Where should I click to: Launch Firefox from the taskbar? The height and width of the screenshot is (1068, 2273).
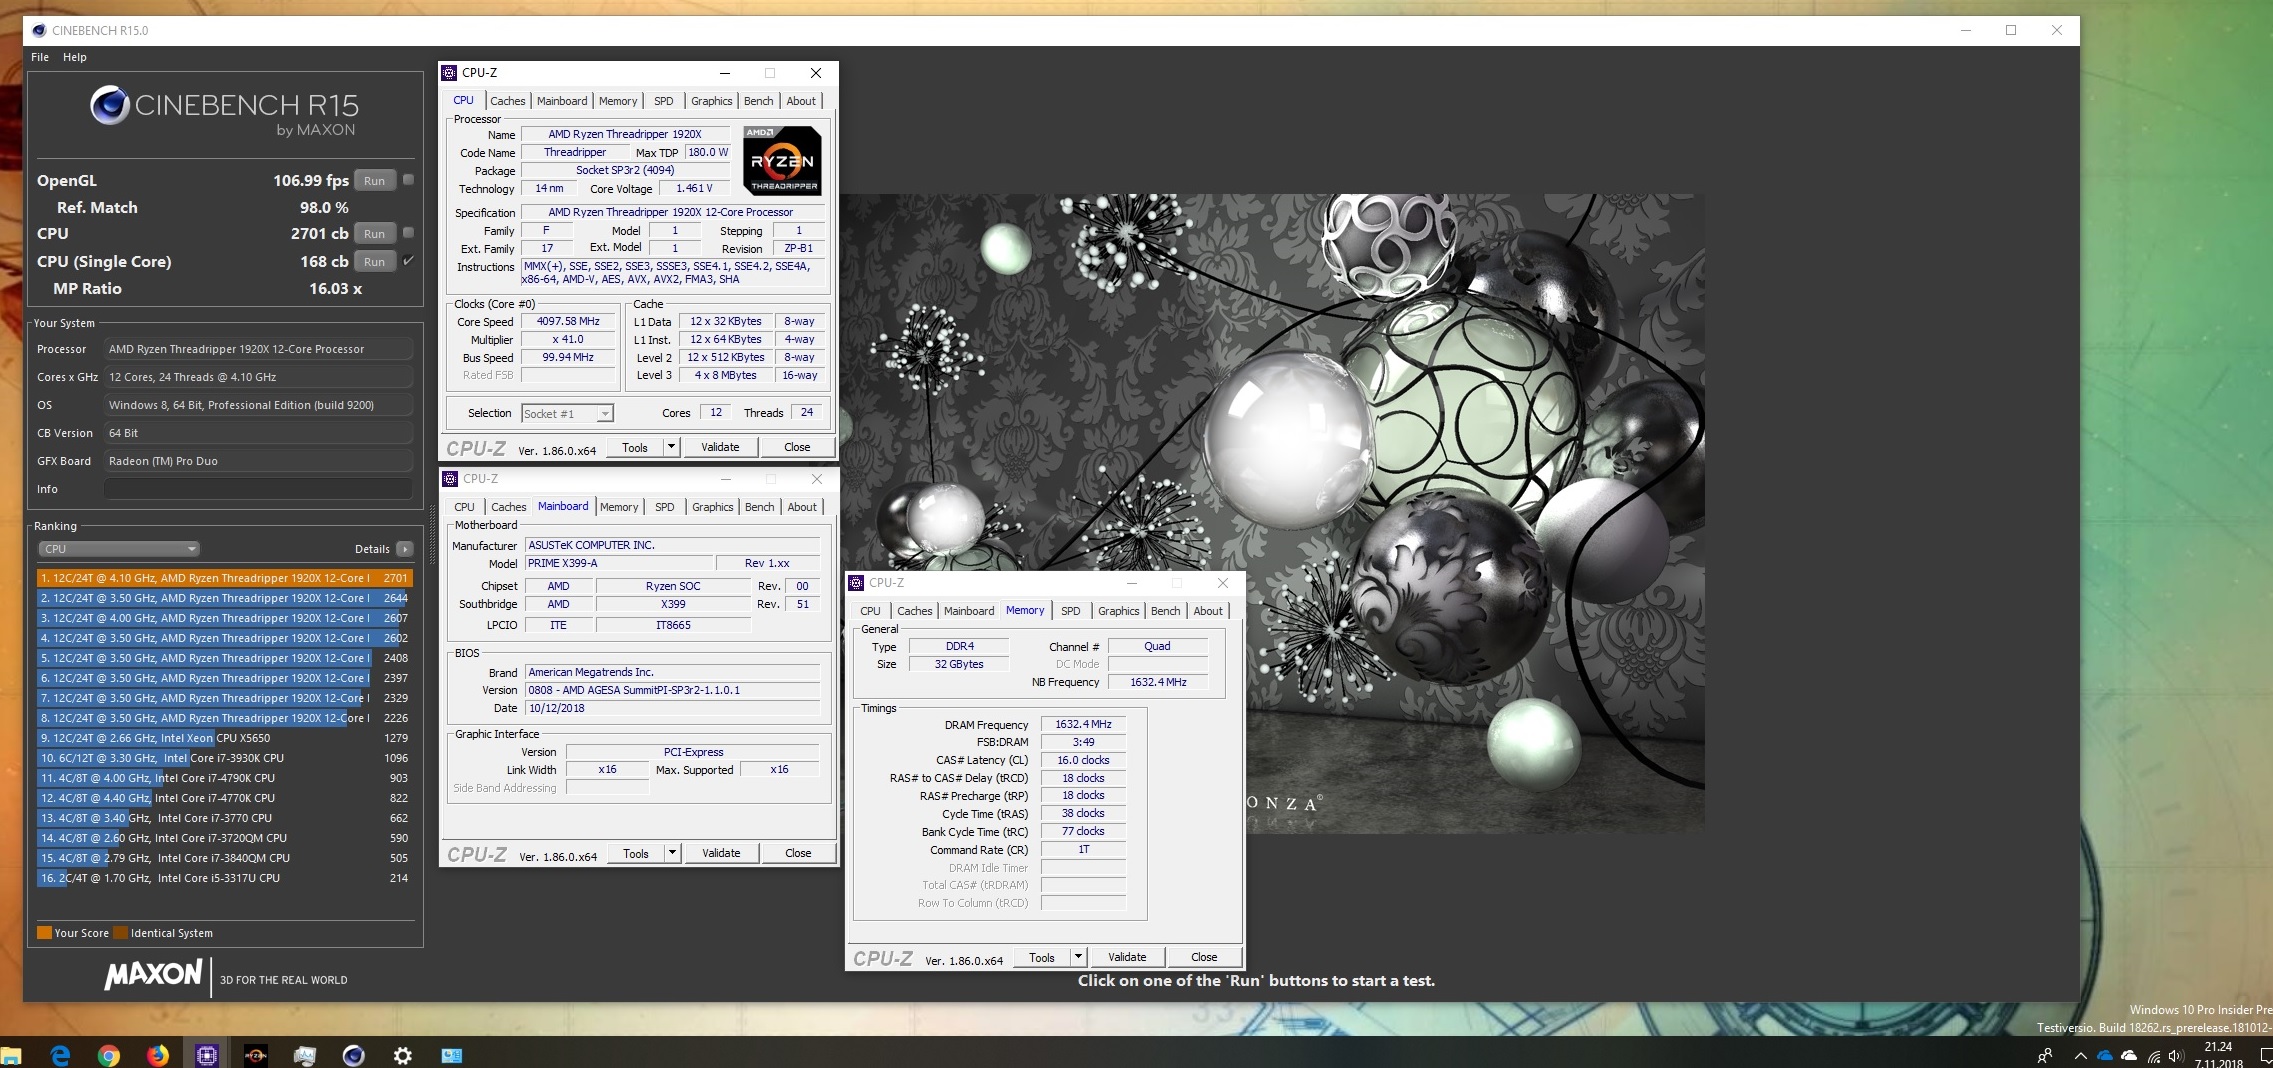click(x=158, y=1055)
